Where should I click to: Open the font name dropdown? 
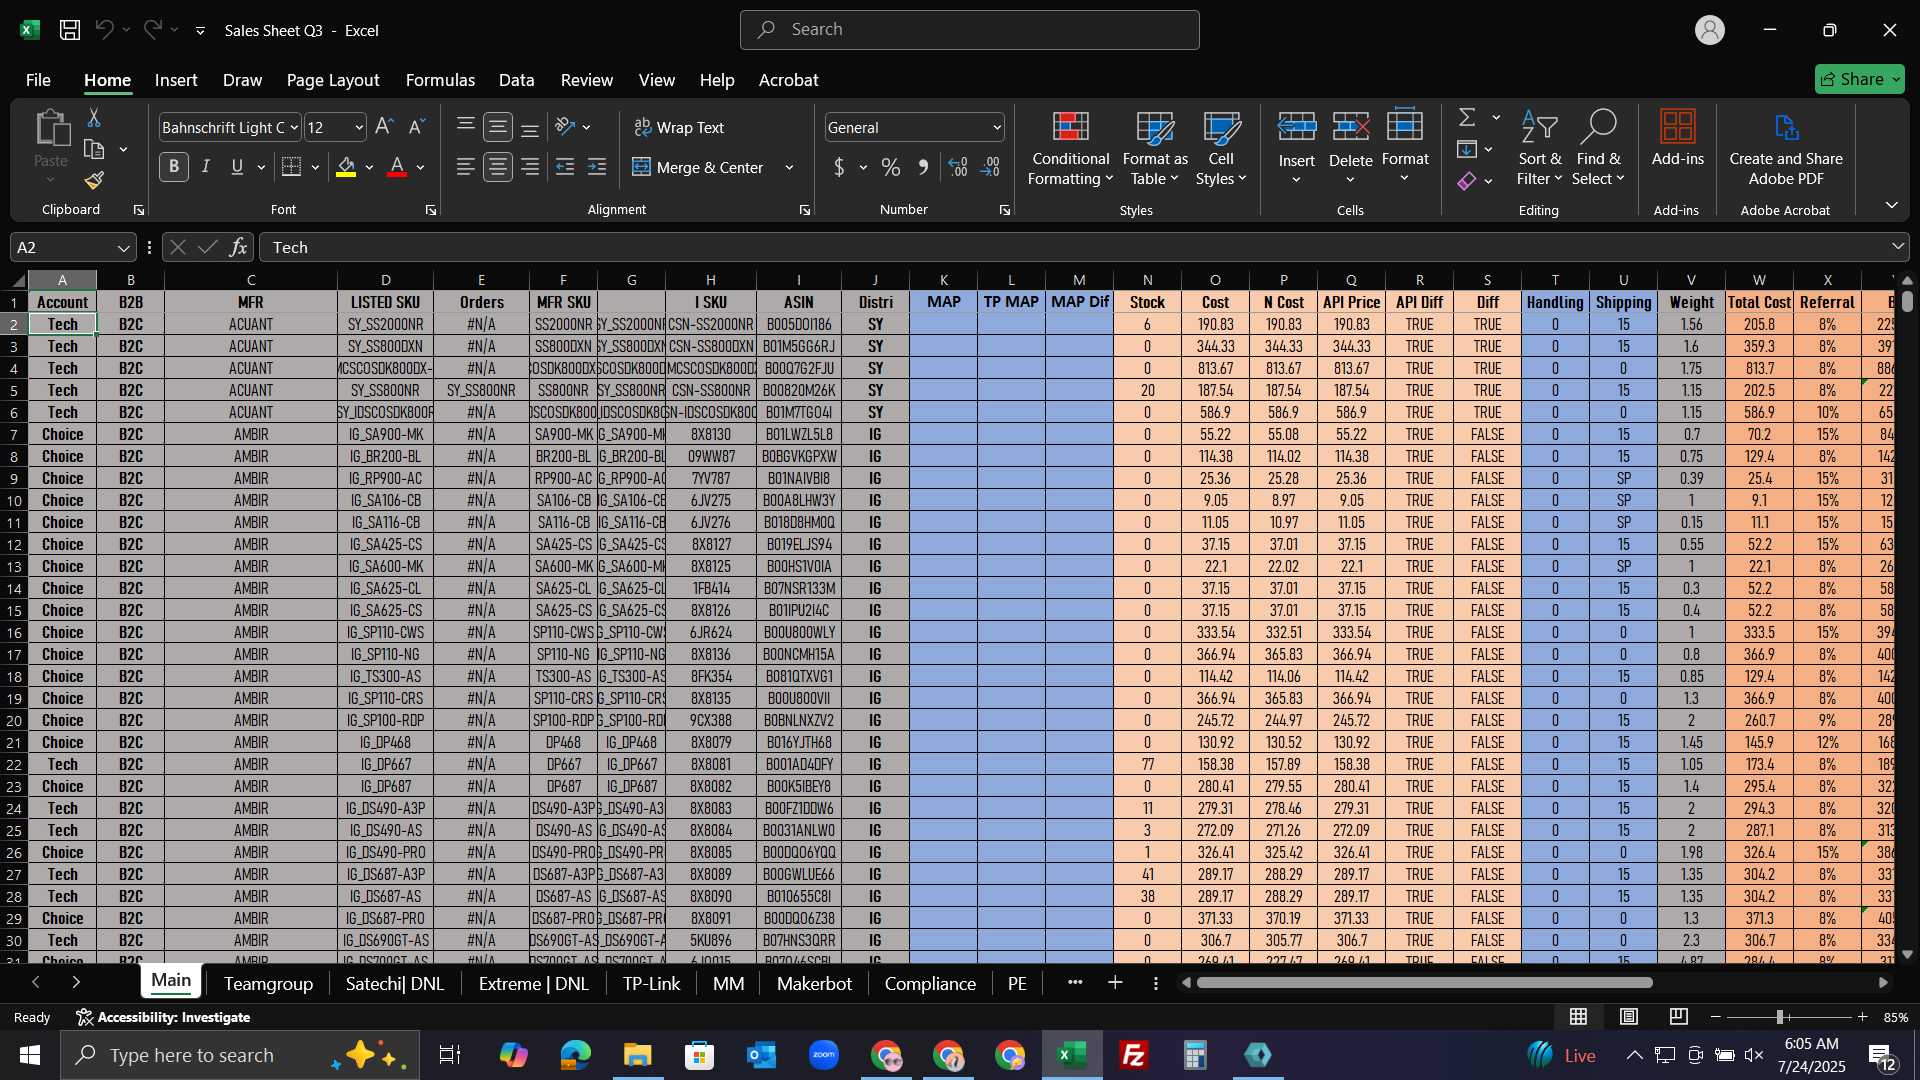click(294, 128)
